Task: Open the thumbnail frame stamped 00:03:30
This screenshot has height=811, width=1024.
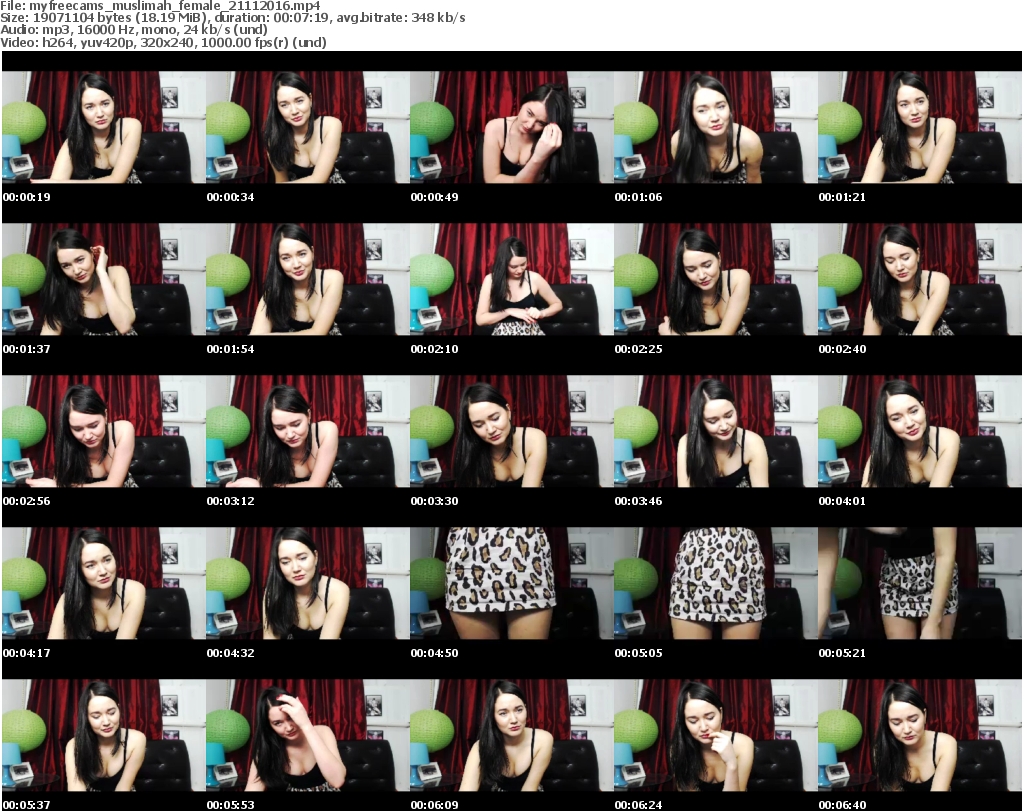Action: tap(512, 432)
